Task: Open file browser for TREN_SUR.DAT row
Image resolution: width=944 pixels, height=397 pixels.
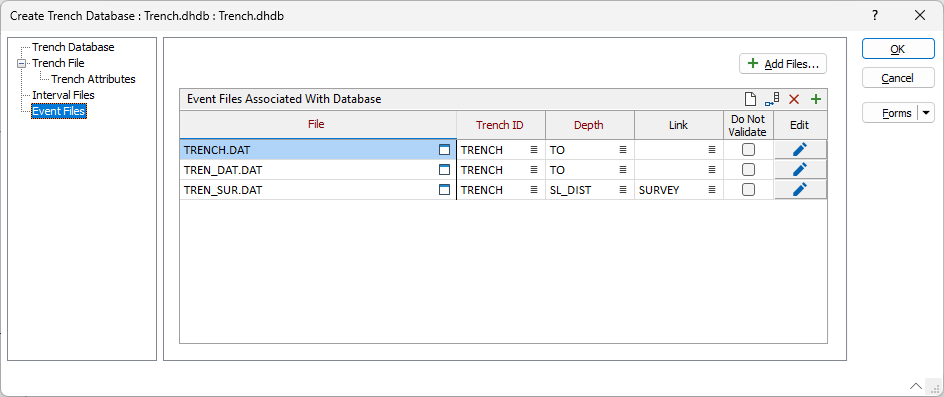Action: click(x=444, y=190)
